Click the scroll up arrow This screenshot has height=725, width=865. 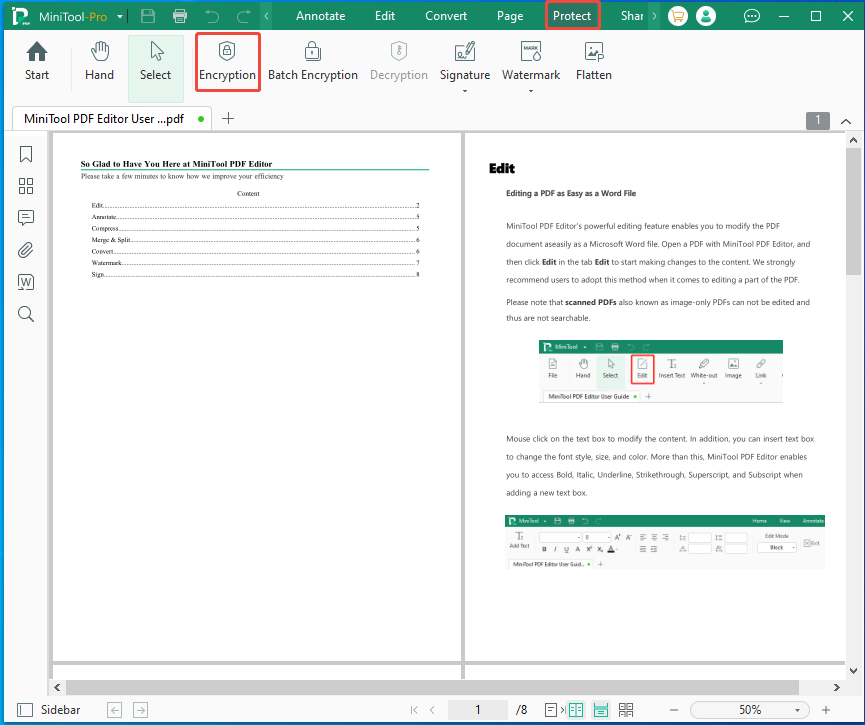coord(853,140)
